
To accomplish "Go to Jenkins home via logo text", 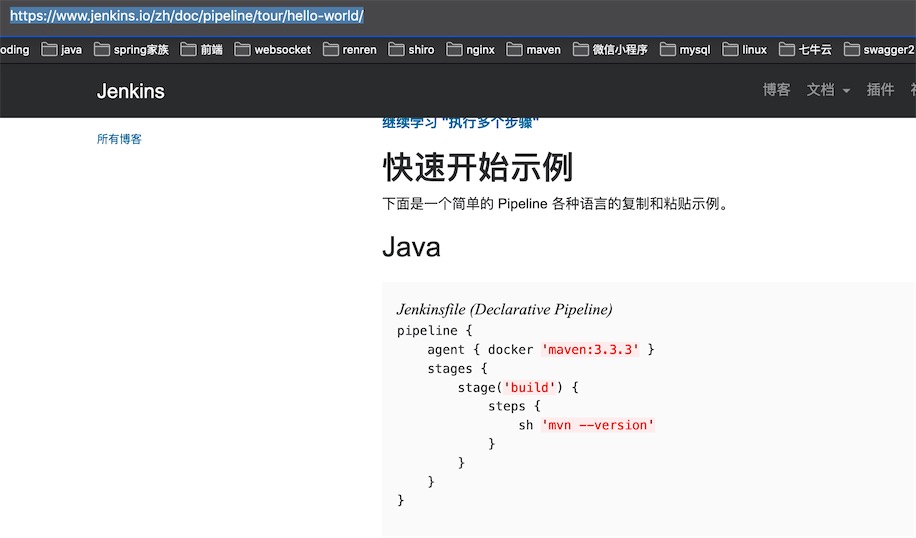I will pyautogui.click(x=131, y=91).
